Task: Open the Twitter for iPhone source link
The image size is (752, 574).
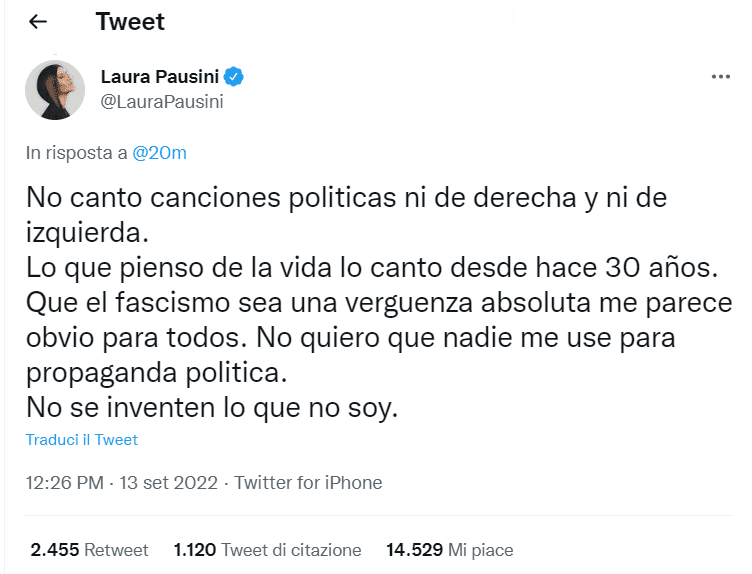Action: pos(308,483)
